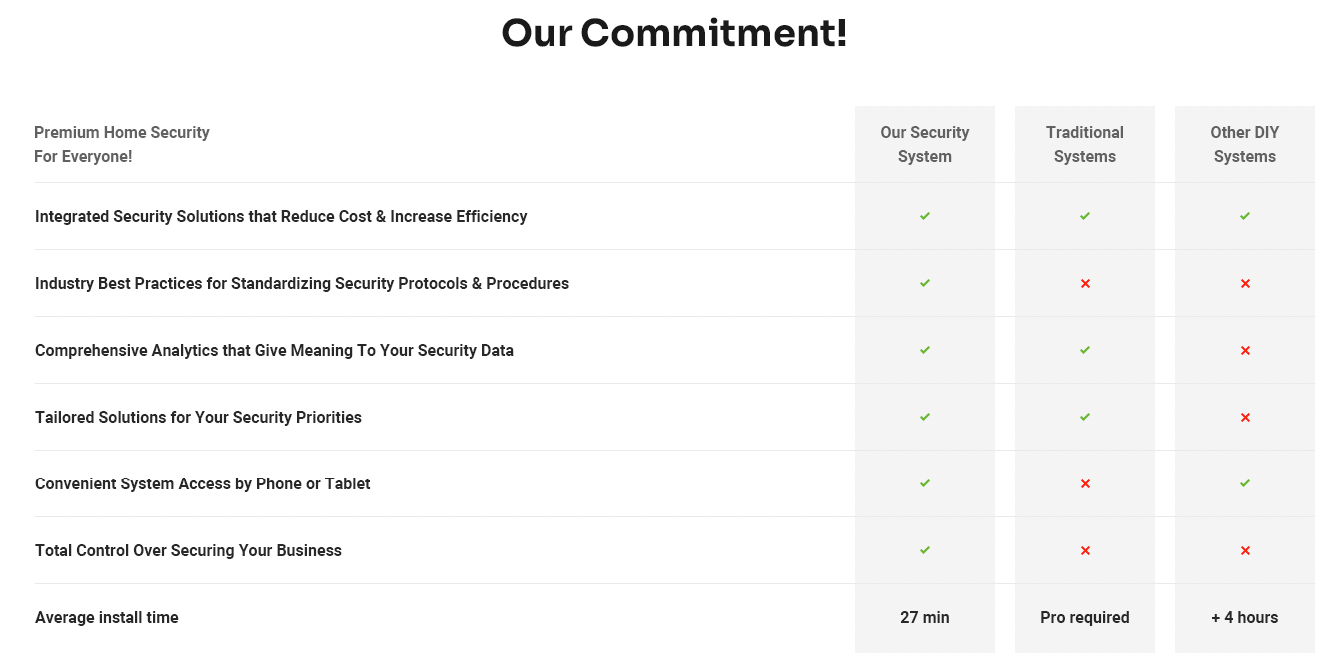Click Other DIY Systems checkmark for Integrated Security Solutions

(1245, 216)
